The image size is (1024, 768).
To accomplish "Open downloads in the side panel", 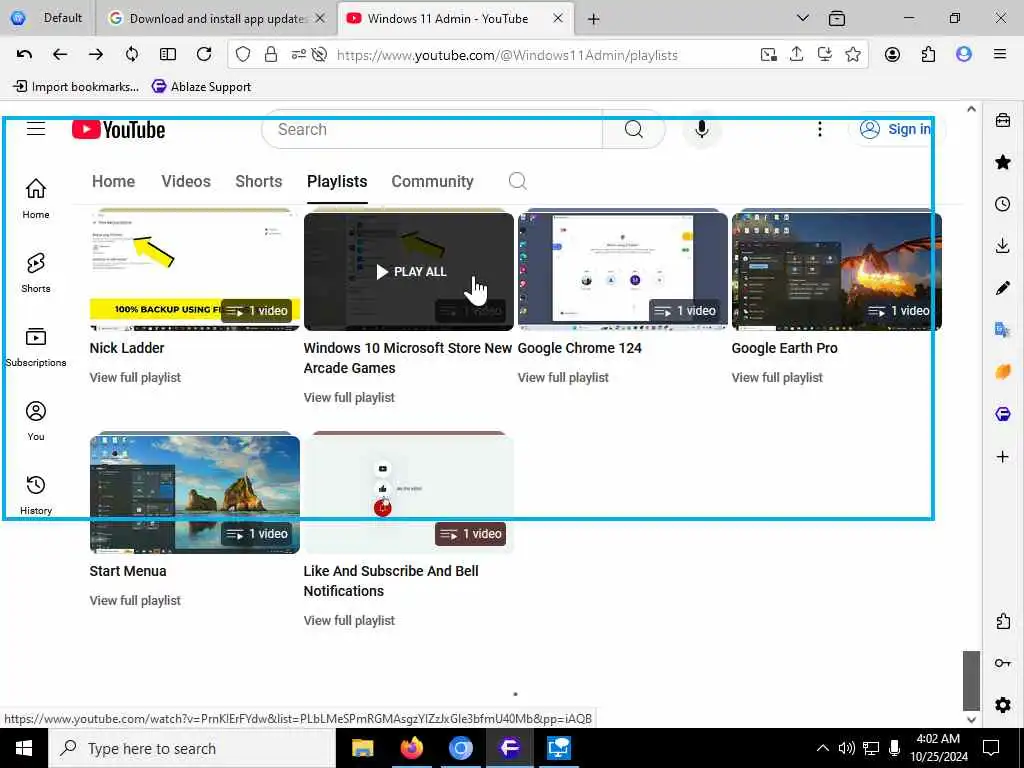I will [1003, 246].
